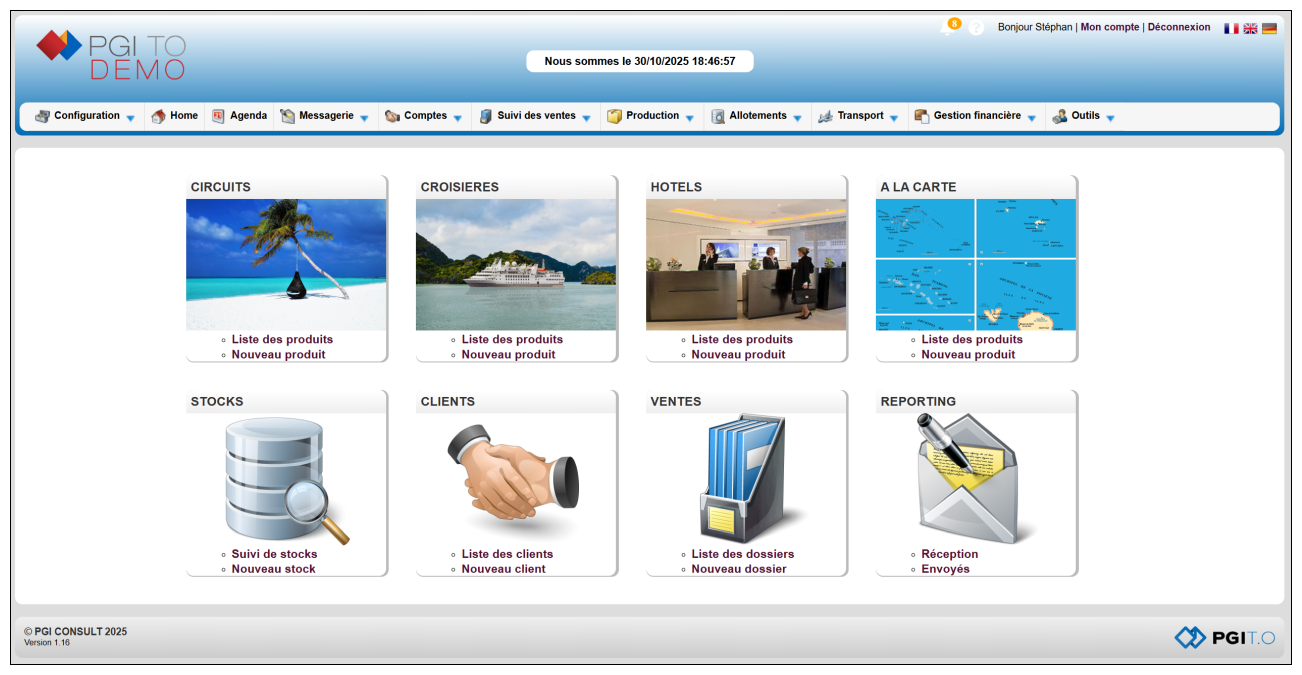Open Nouveau dossier under Ventes
This screenshot has height=675, width=1302.
pyautogui.click(x=739, y=569)
